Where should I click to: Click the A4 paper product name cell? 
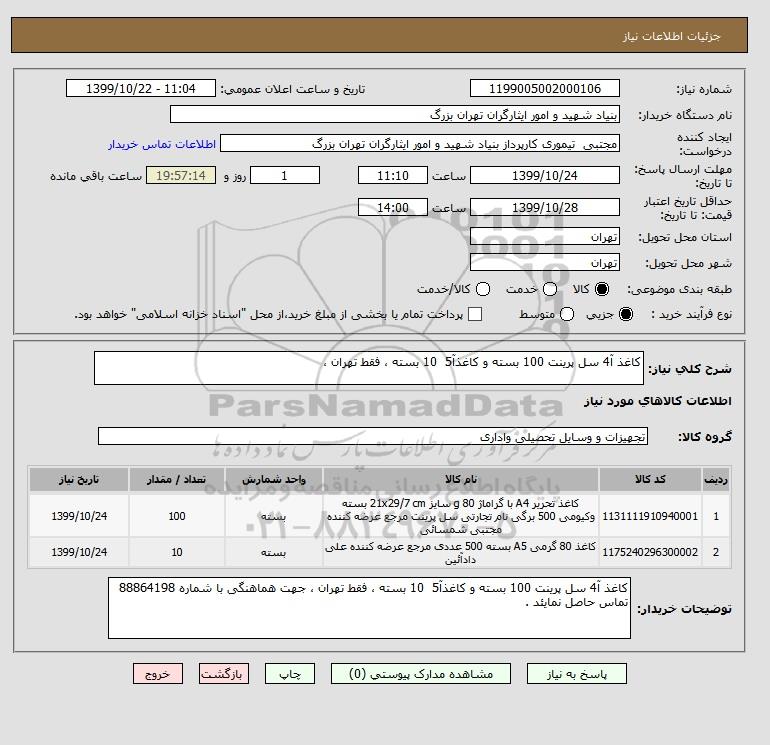[461, 516]
